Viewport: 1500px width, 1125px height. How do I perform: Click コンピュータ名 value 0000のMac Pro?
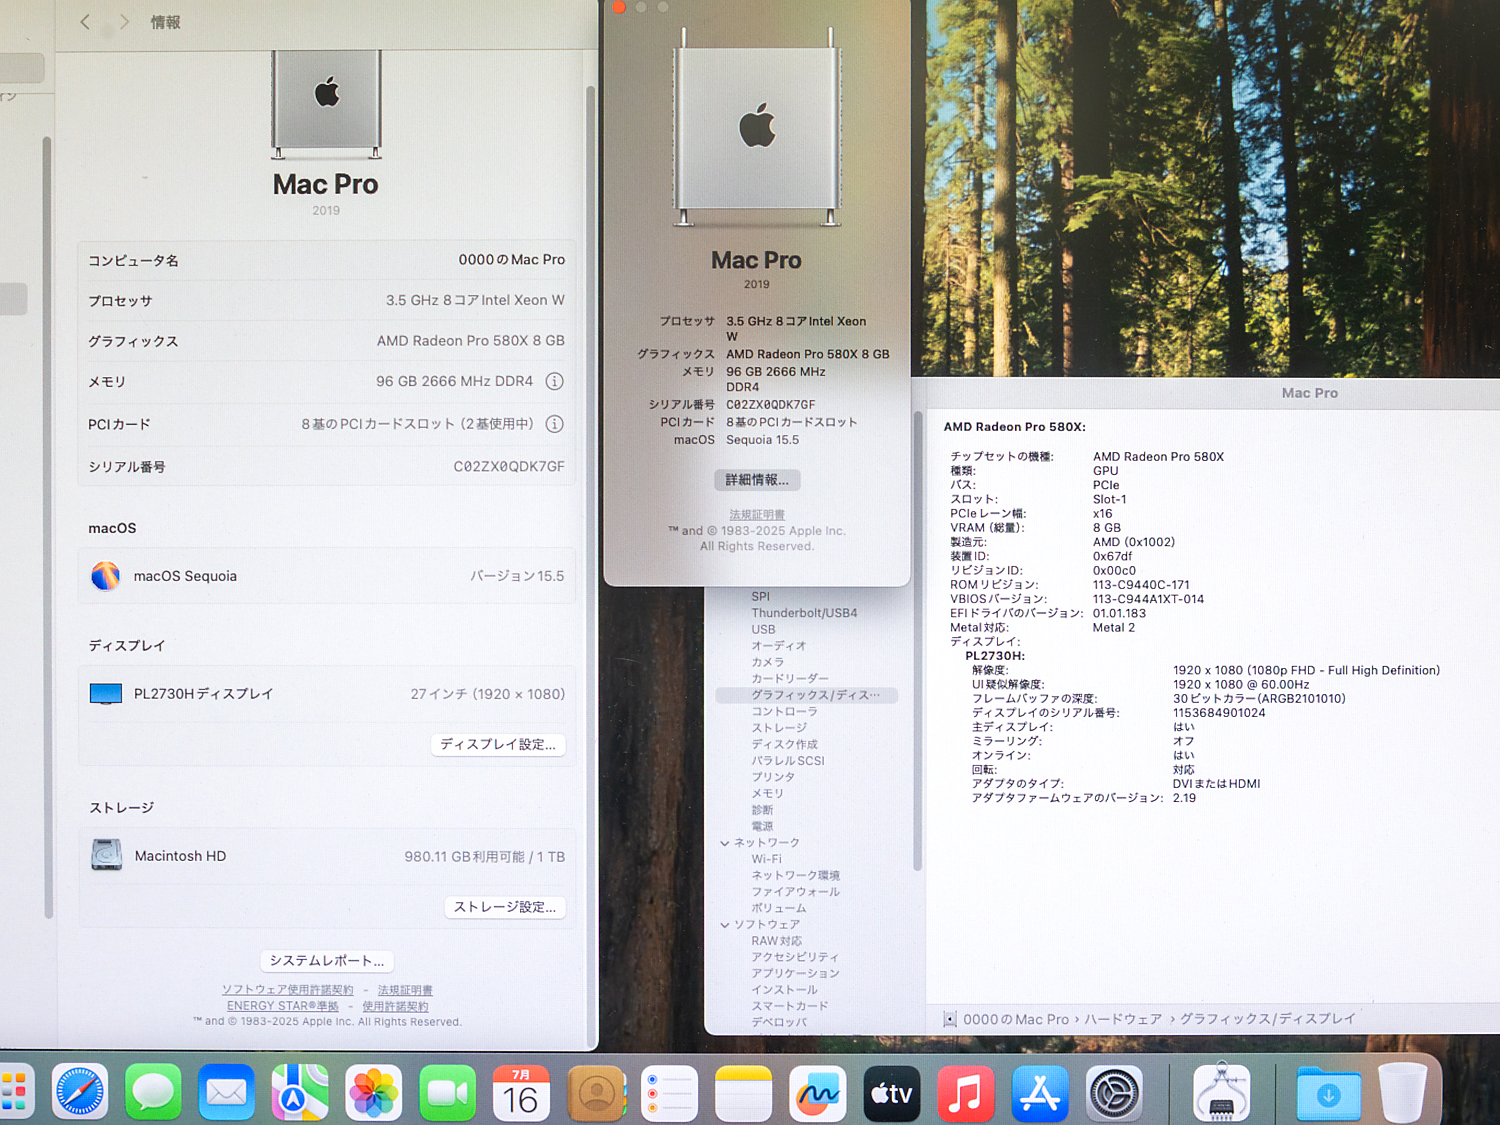coord(511,259)
